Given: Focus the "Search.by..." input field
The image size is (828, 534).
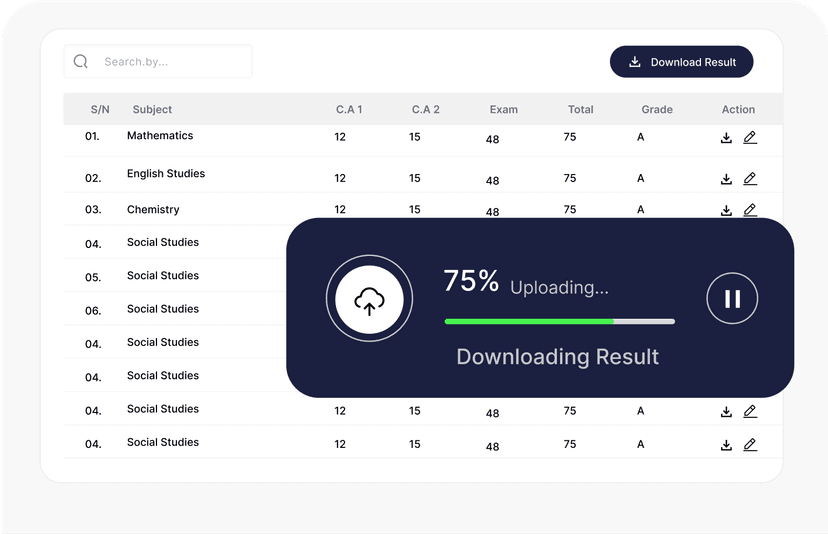Looking at the screenshot, I should pyautogui.click(x=170, y=62).
